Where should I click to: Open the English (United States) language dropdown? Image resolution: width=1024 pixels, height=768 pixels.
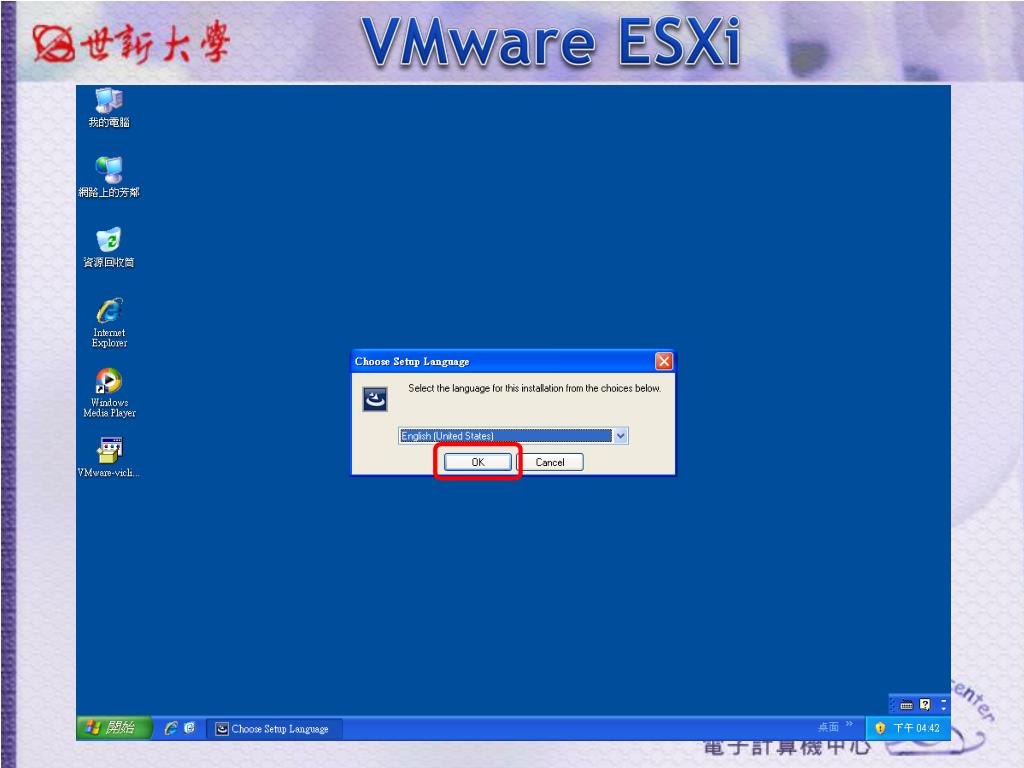513,436
